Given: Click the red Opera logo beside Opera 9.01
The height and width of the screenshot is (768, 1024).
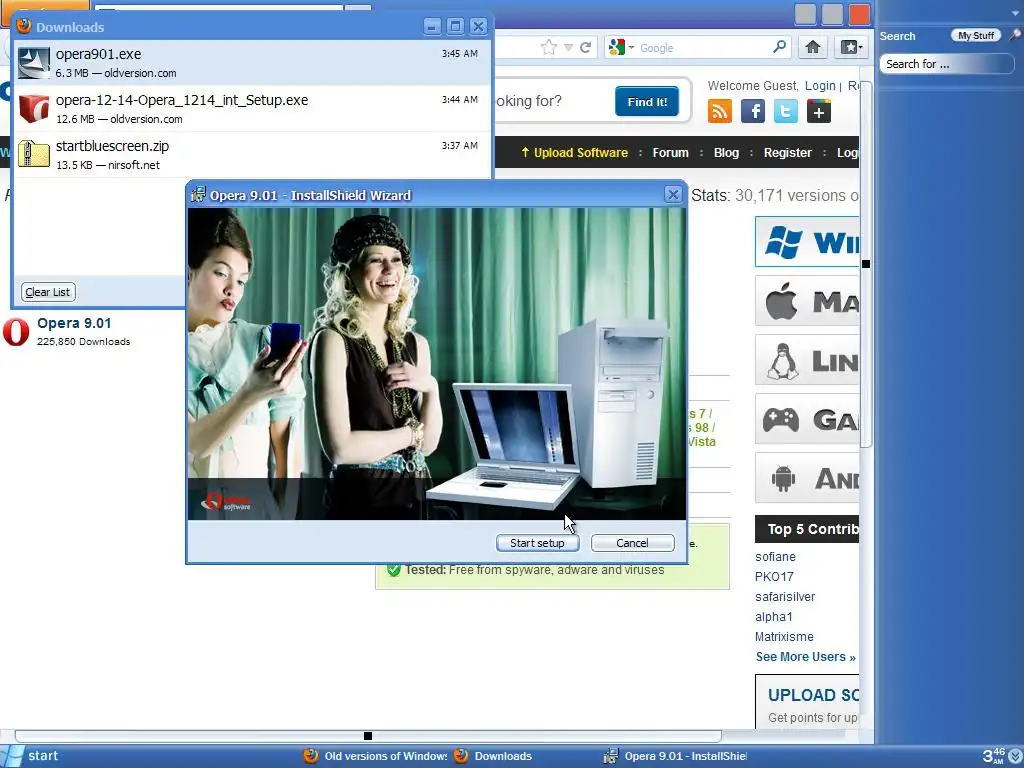Looking at the screenshot, I should [16, 332].
